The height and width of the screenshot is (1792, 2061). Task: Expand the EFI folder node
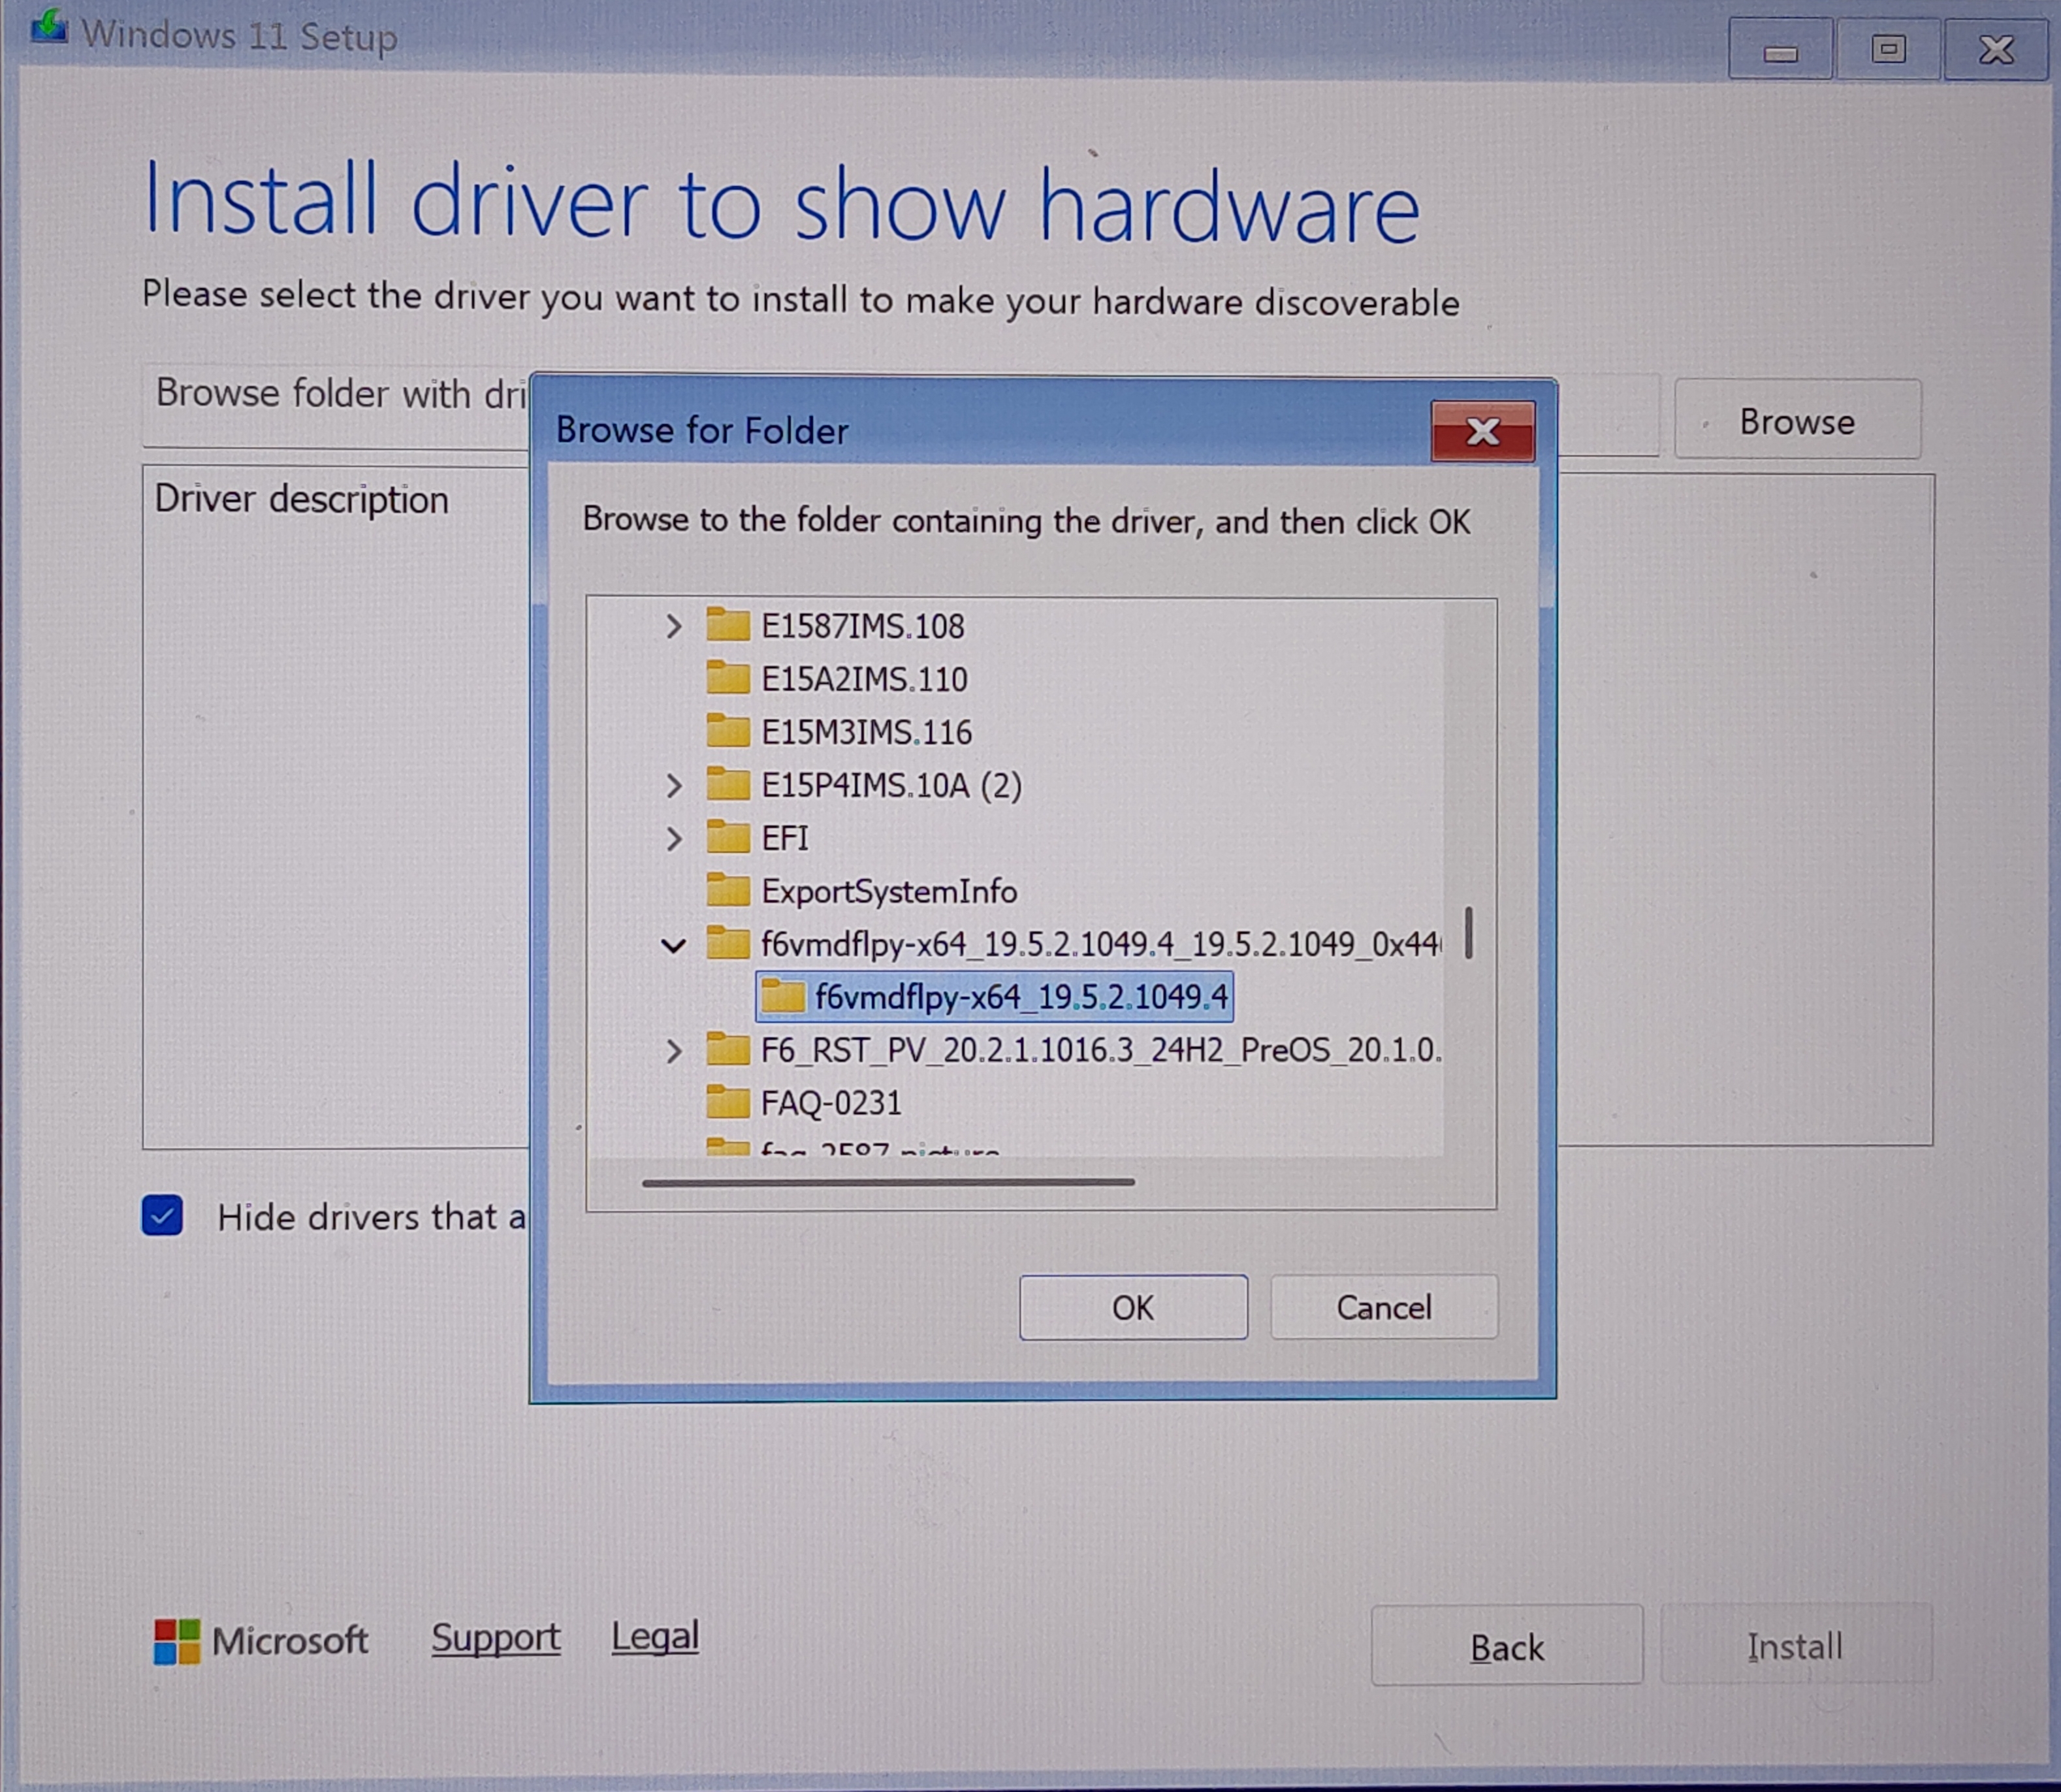pos(674,838)
